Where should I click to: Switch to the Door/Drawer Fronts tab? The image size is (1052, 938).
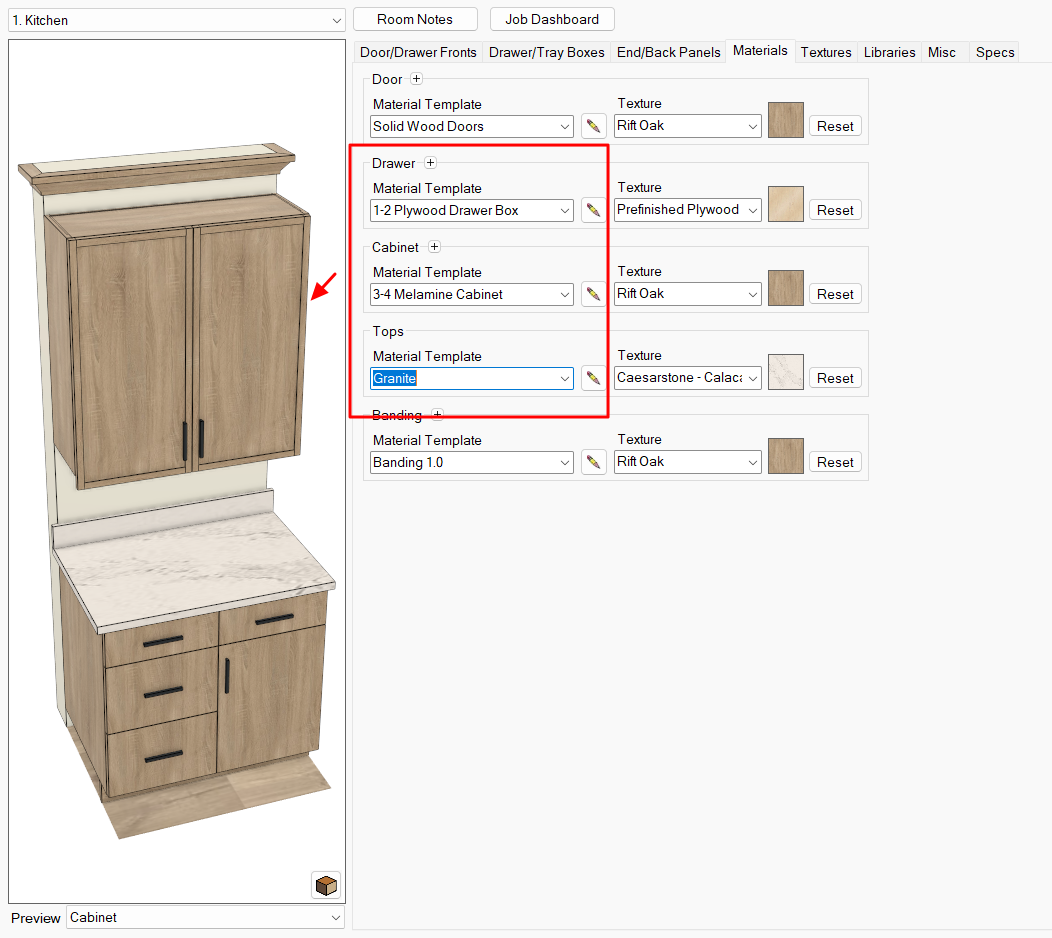418,52
